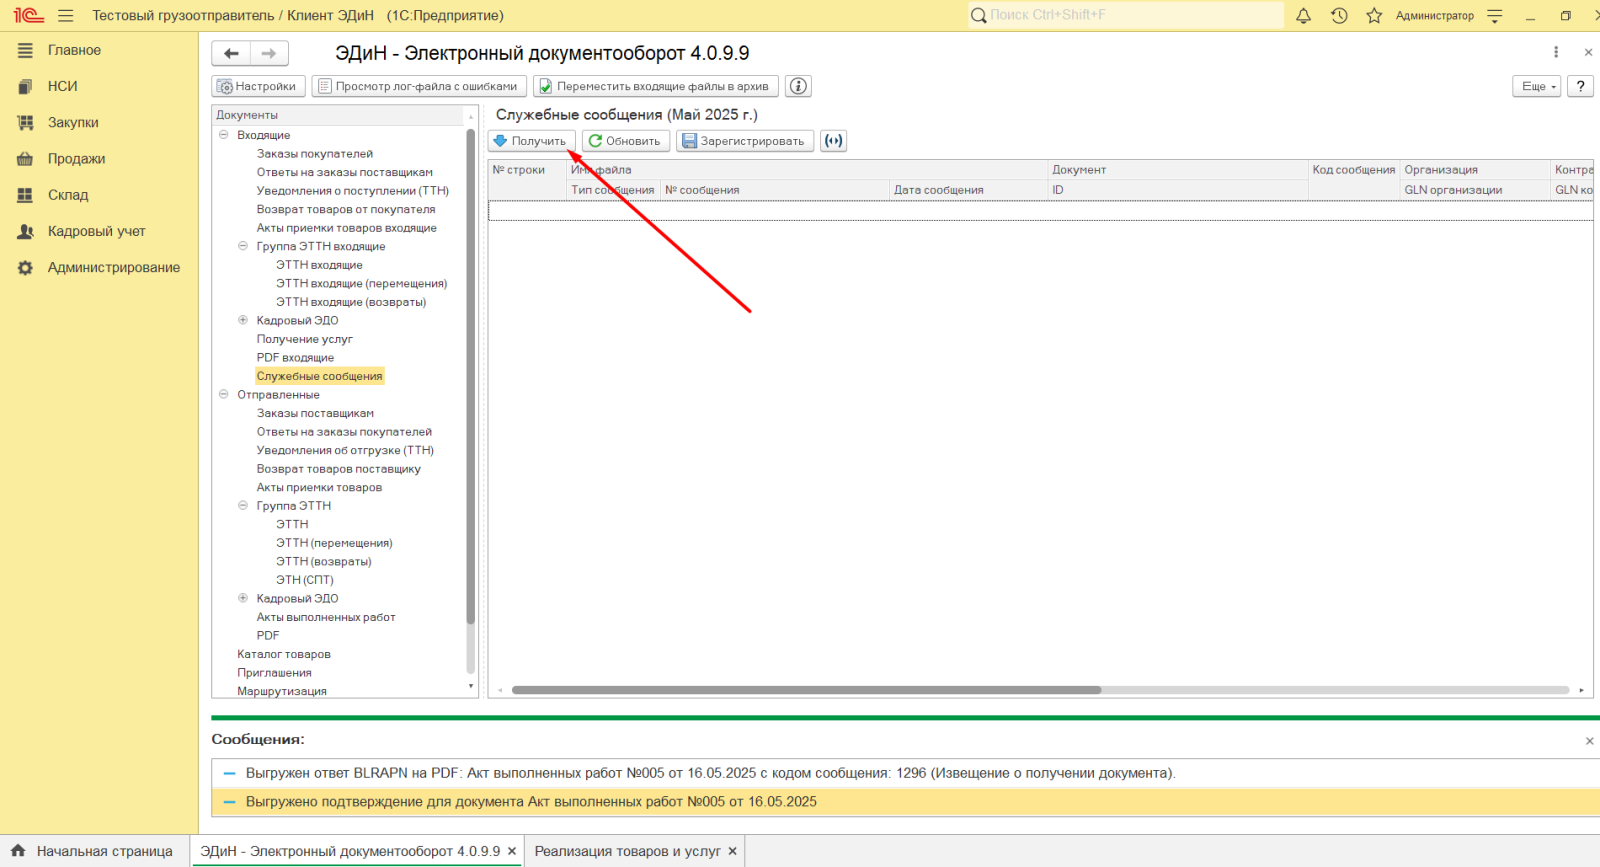The width and height of the screenshot is (1600, 867).
Task: Collapse Группа ЭТТН under Отправленные
Action: click(x=242, y=505)
